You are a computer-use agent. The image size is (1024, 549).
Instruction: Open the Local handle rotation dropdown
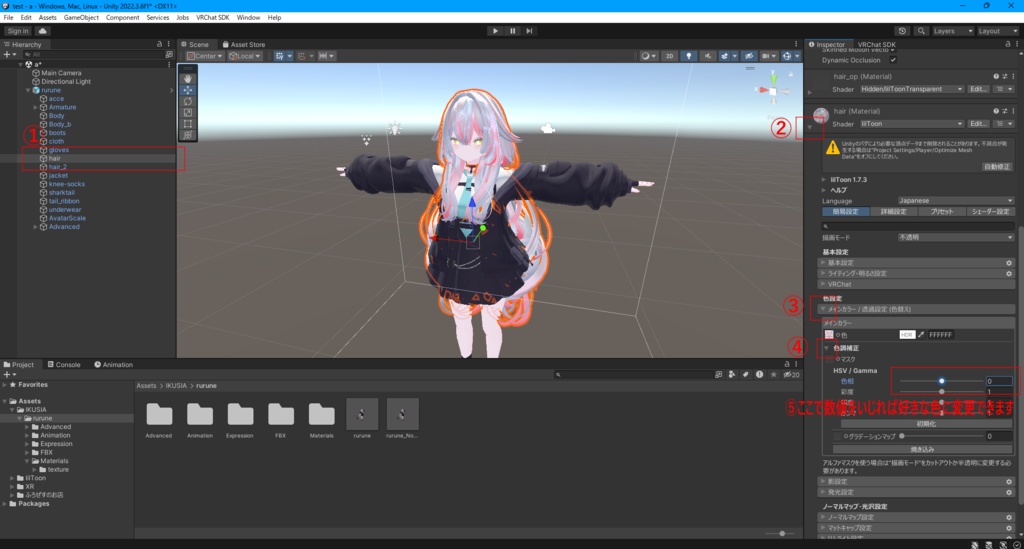[x=244, y=56]
